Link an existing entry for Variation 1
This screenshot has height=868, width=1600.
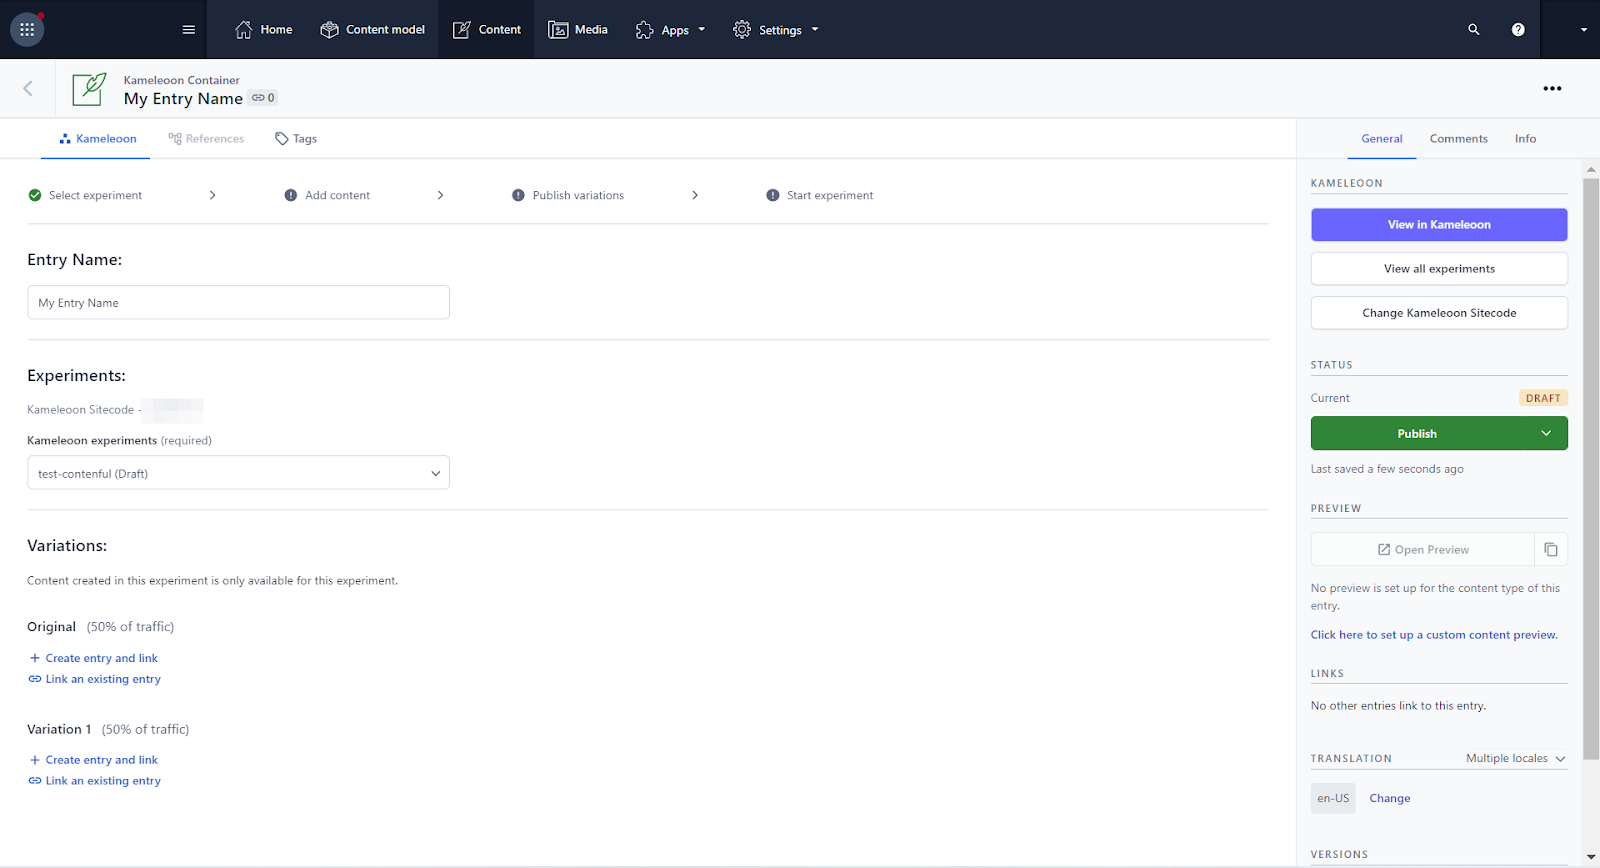tap(94, 781)
